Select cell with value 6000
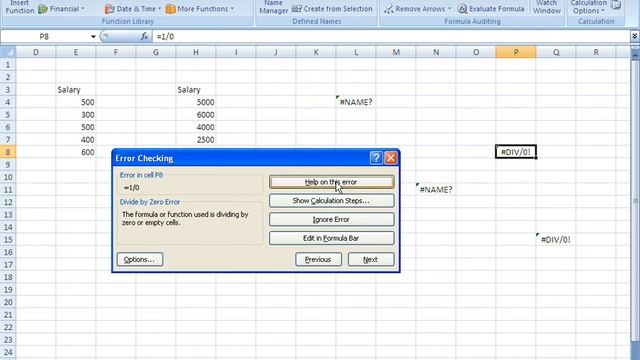This screenshot has width=640, height=360. [x=196, y=115]
